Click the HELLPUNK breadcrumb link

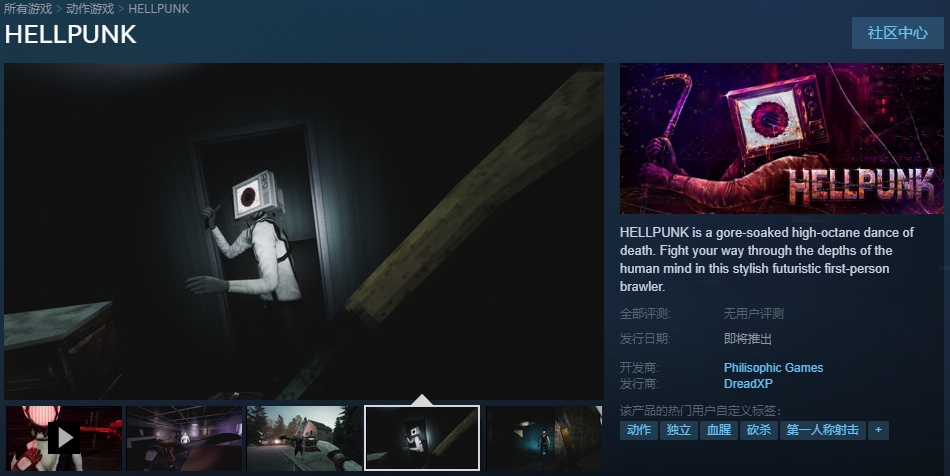[159, 8]
